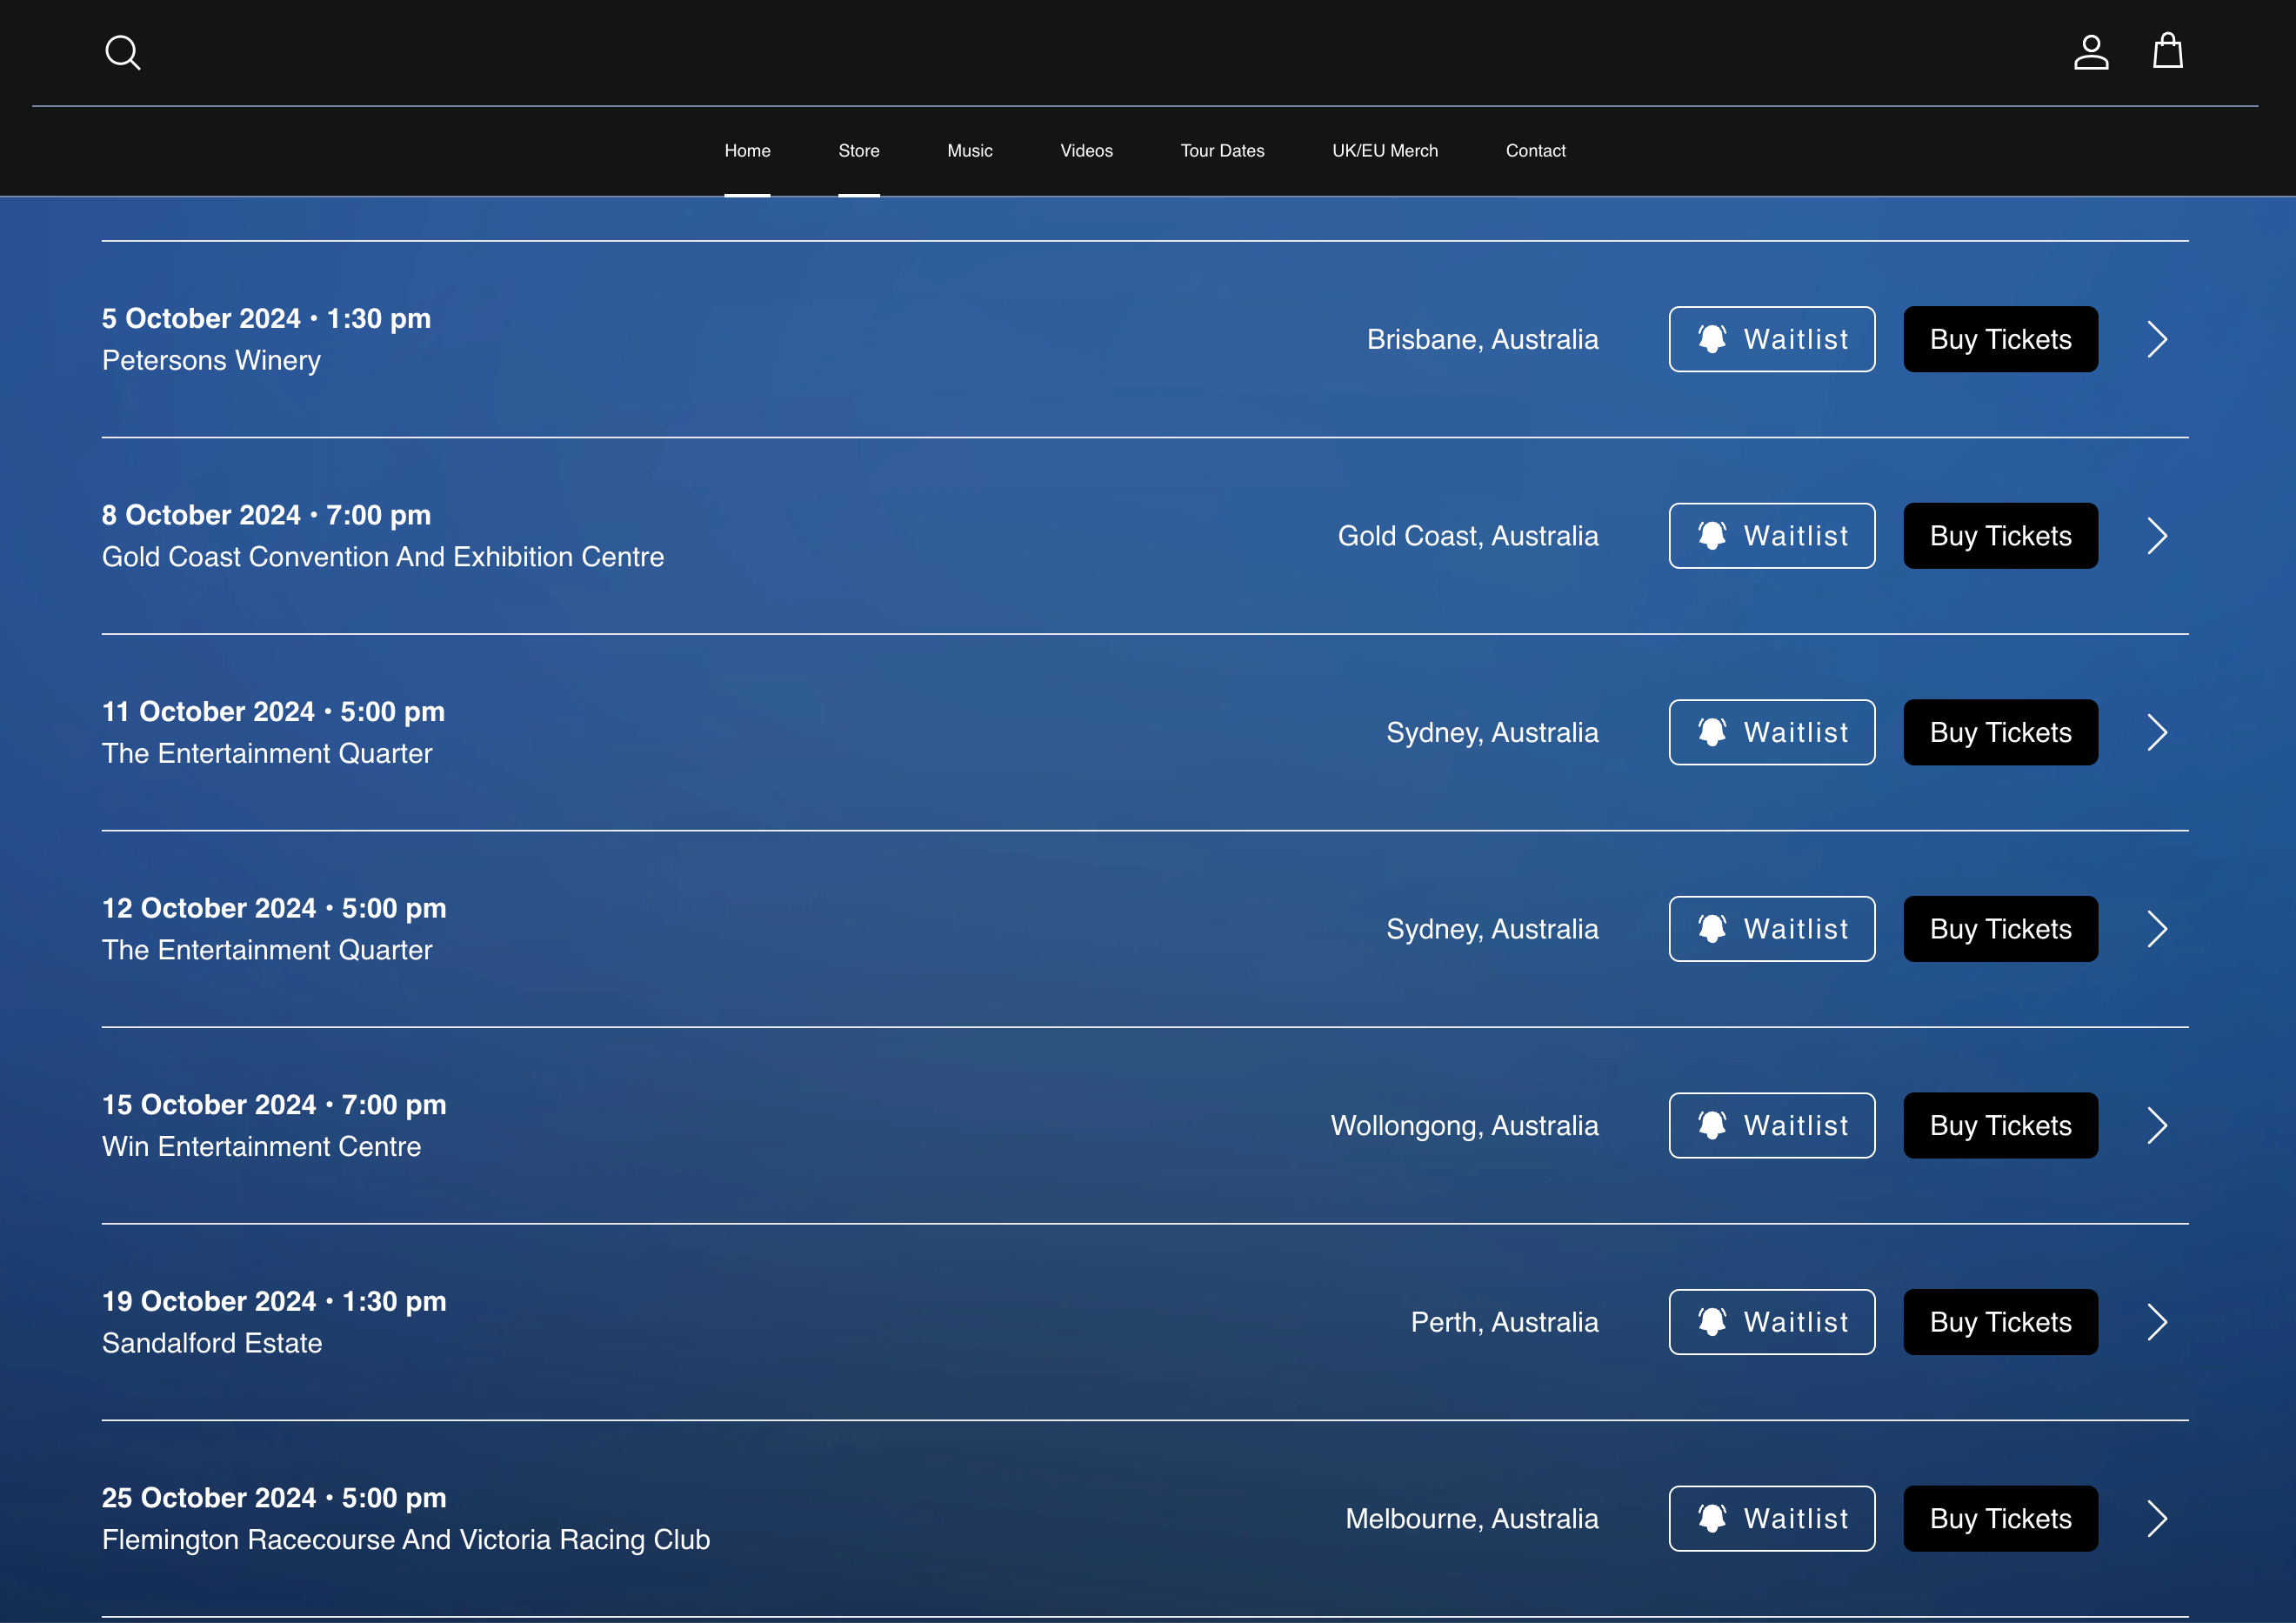Expand the Brisbane event chevron arrow
Viewport: 2296px width, 1623px height.
tap(2157, 339)
